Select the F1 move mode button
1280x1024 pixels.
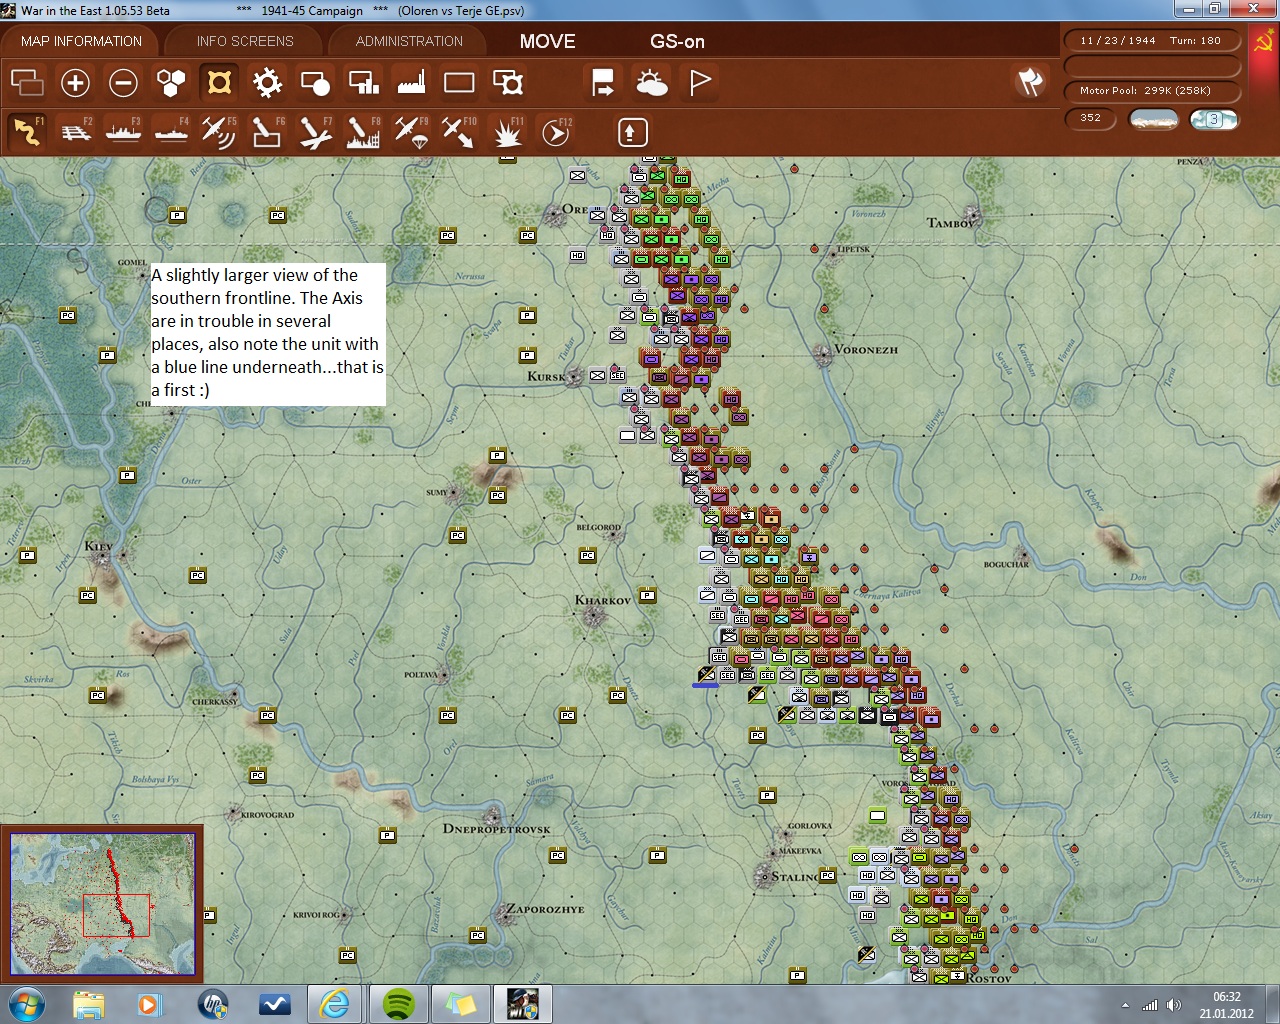pos(27,131)
